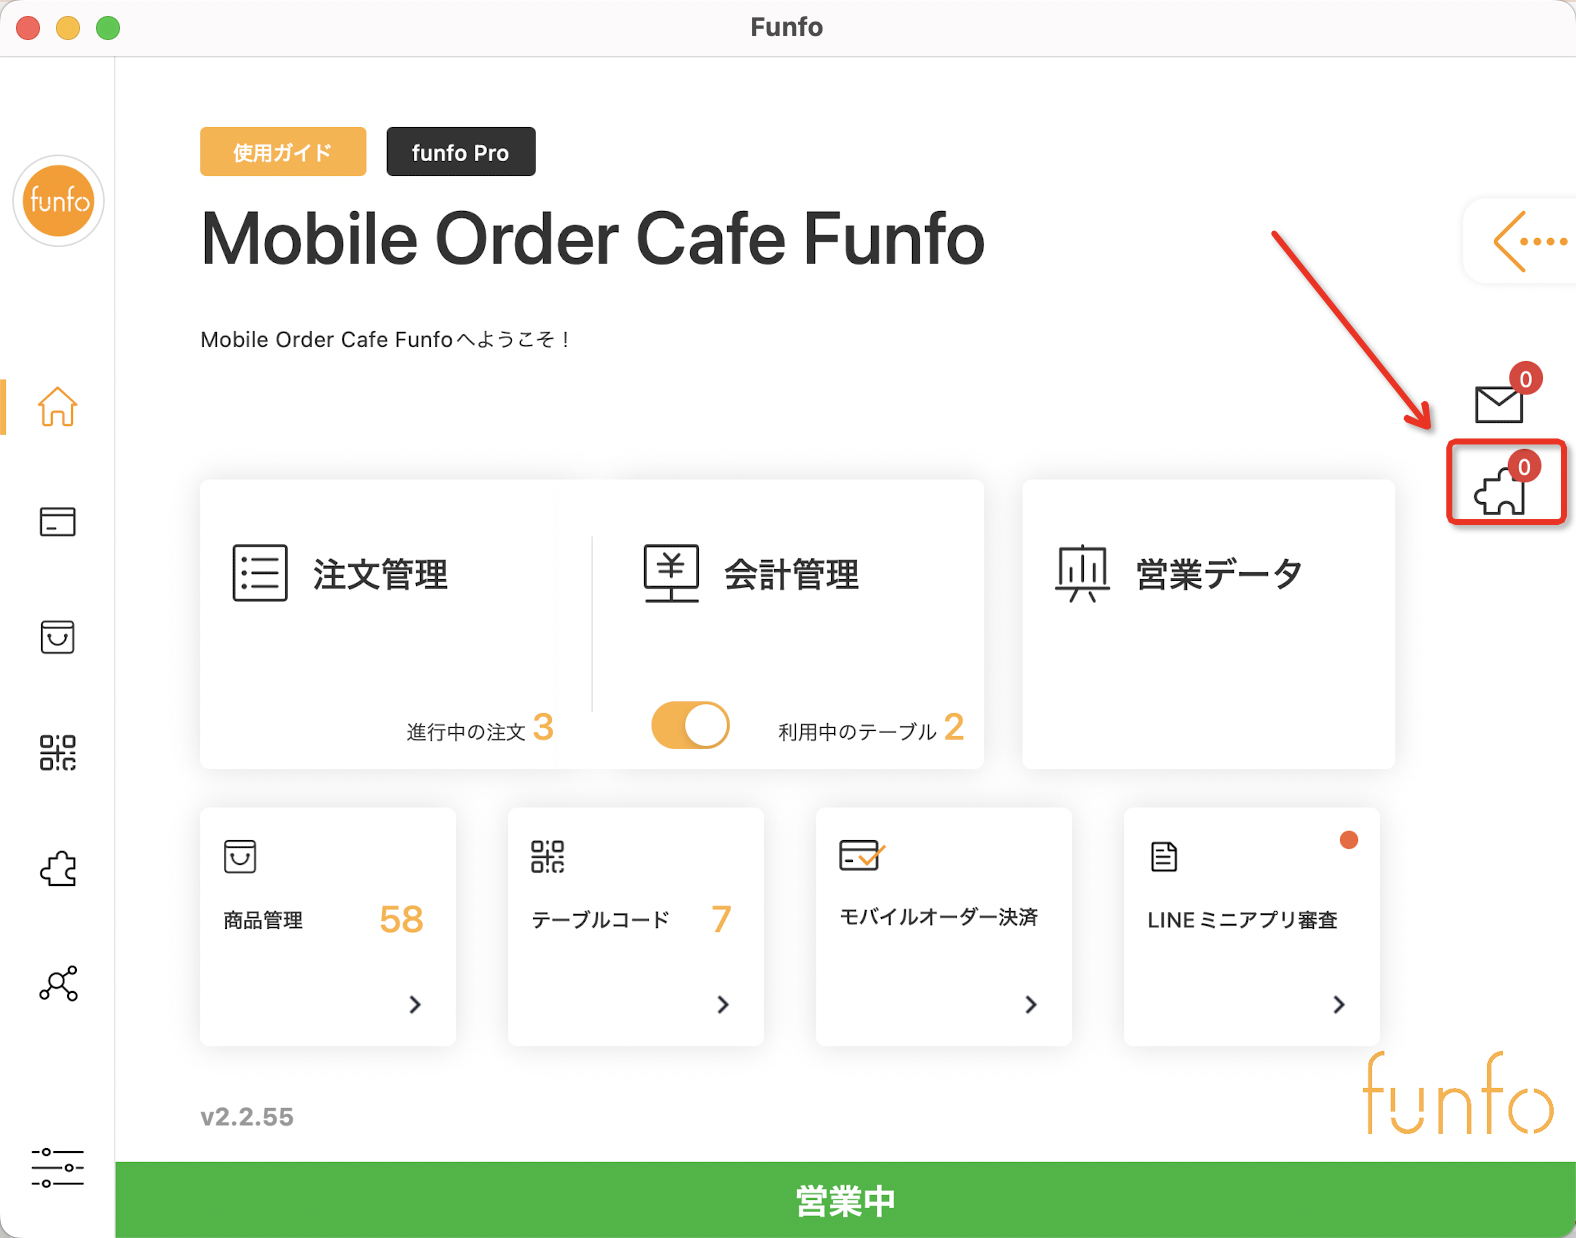Open settings sliders icon at the sidebar bottom
The height and width of the screenshot is (1238, 1576).
point(57,1168)
